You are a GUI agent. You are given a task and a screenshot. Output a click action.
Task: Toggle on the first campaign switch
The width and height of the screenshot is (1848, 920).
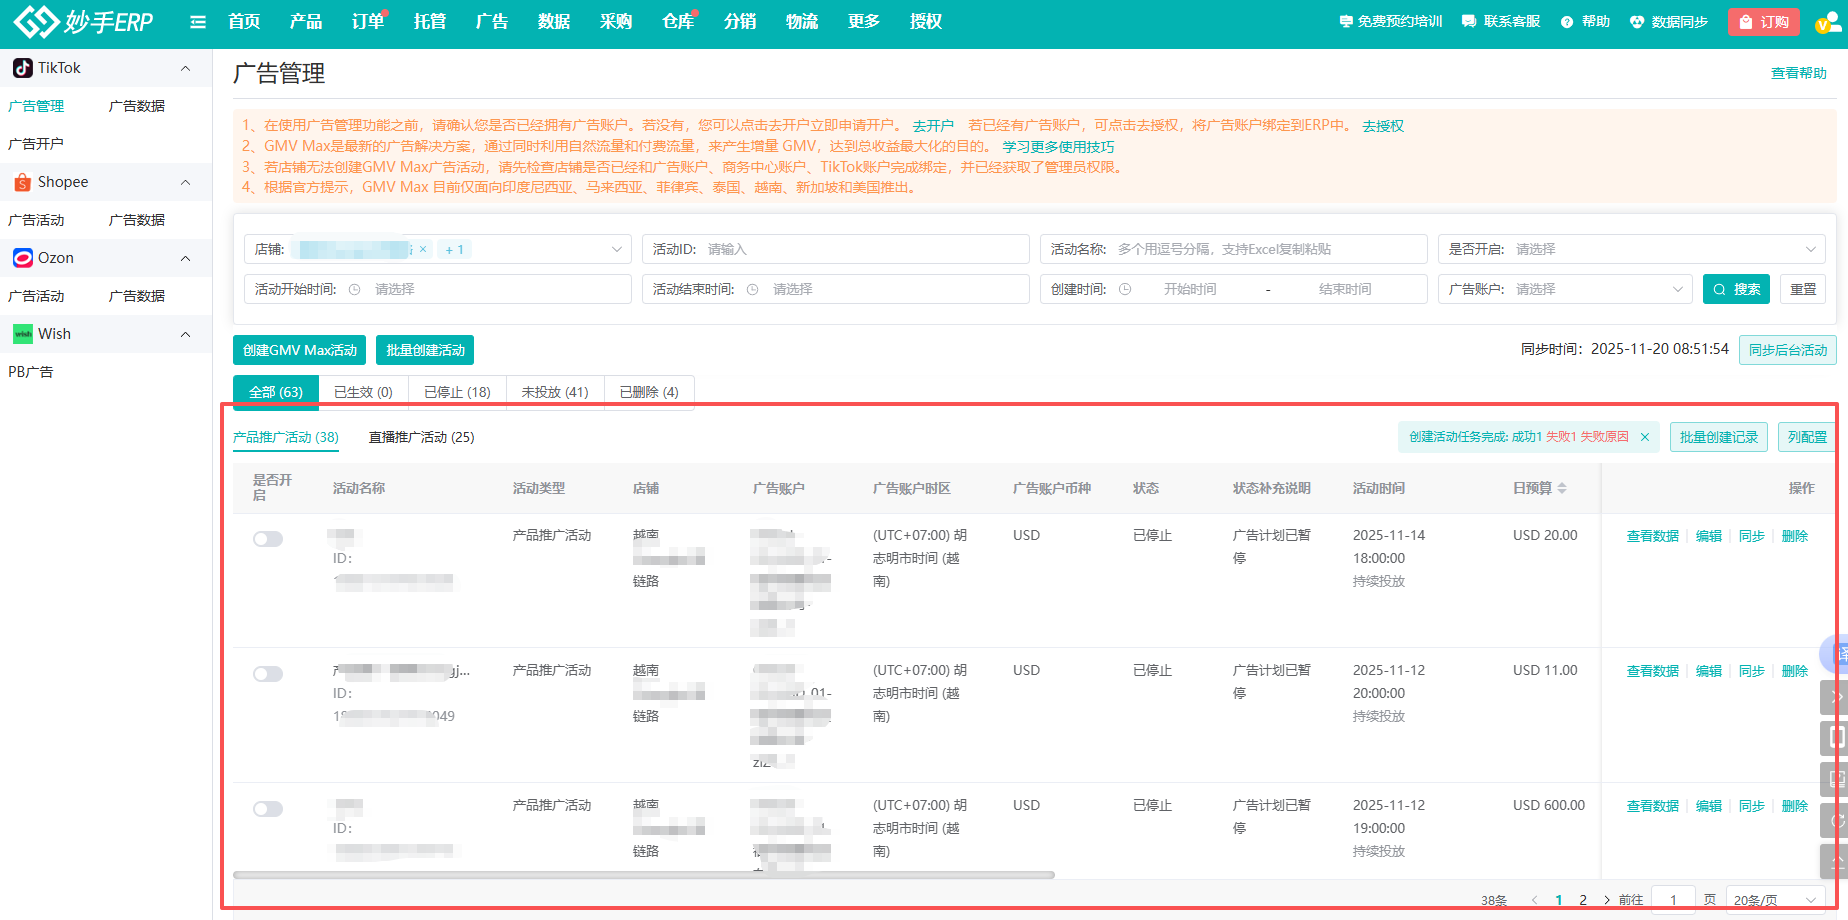pyautogui.click(x=268, y=539)
